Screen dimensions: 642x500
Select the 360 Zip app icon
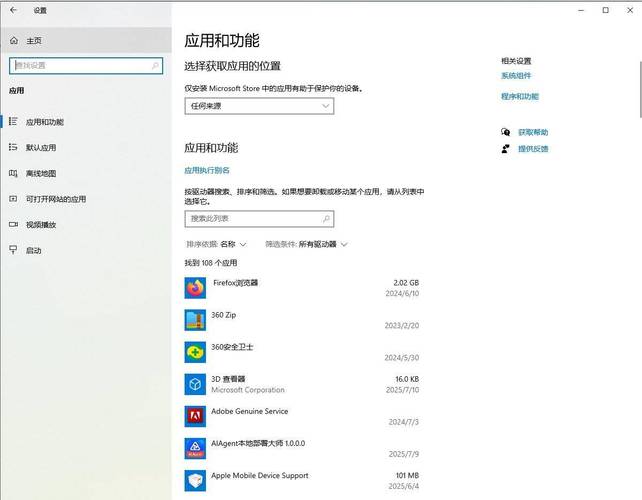coord(195,320)
